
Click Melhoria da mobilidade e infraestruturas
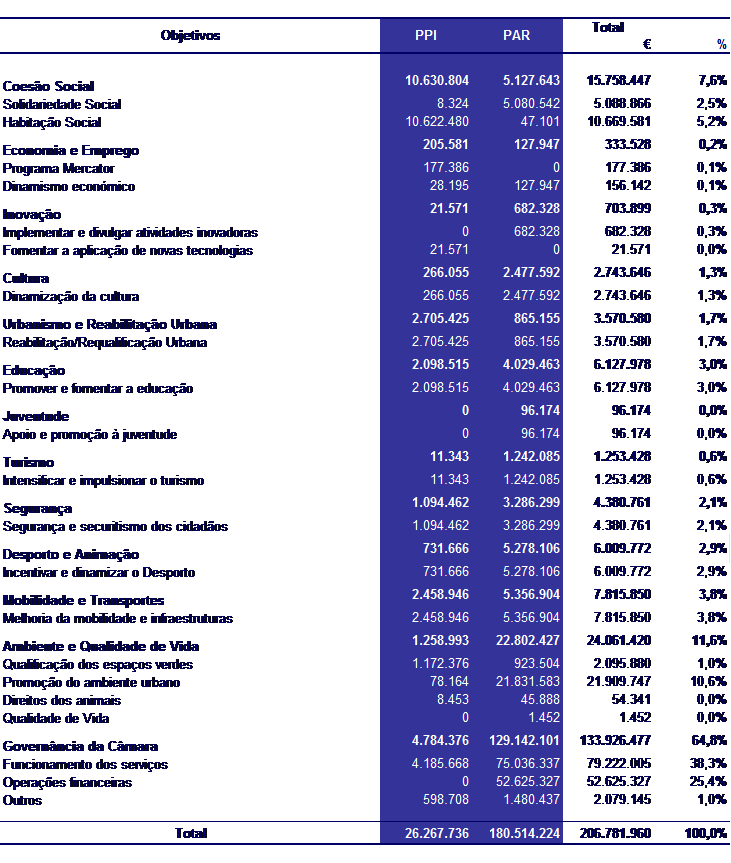117,619
